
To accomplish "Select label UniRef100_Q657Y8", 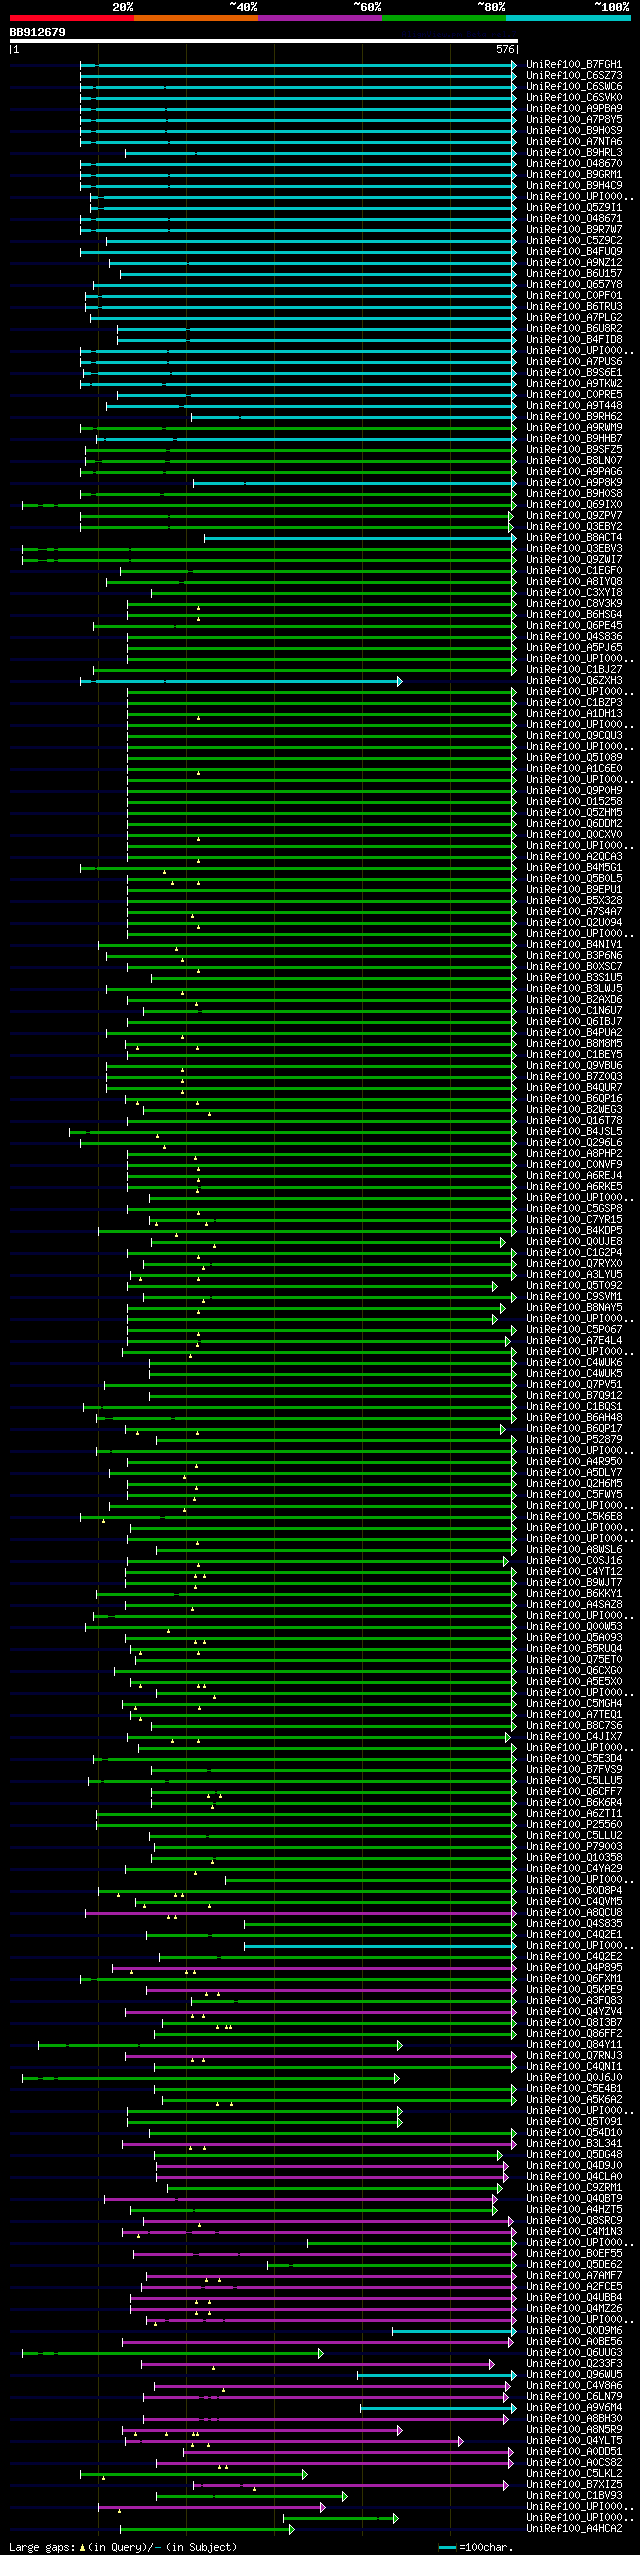I will coord(574,285).
